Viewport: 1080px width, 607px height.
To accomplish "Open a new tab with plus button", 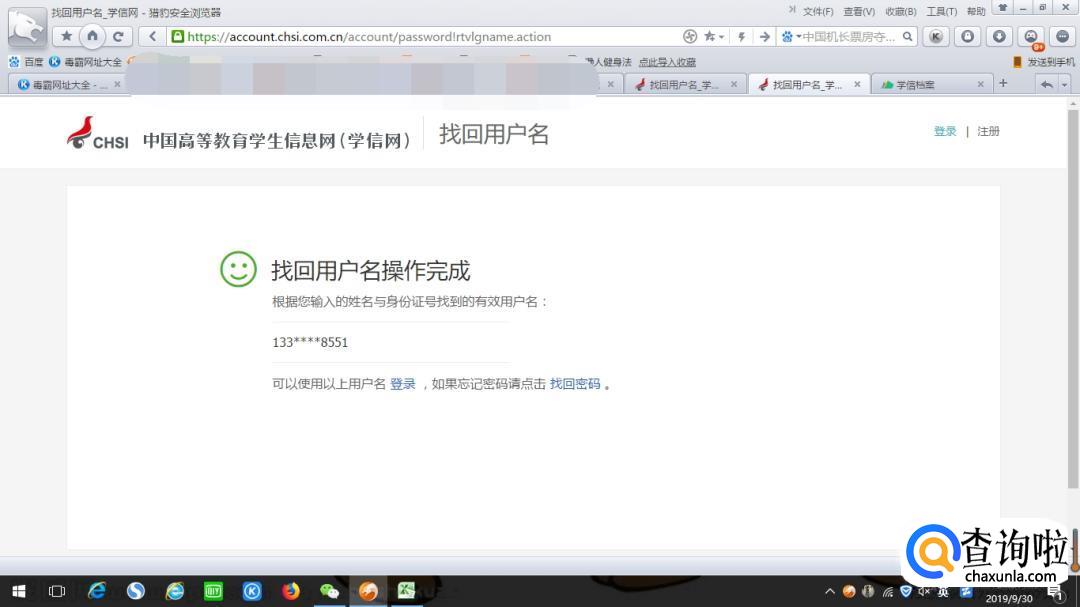I will click(x=1003, y=83).
